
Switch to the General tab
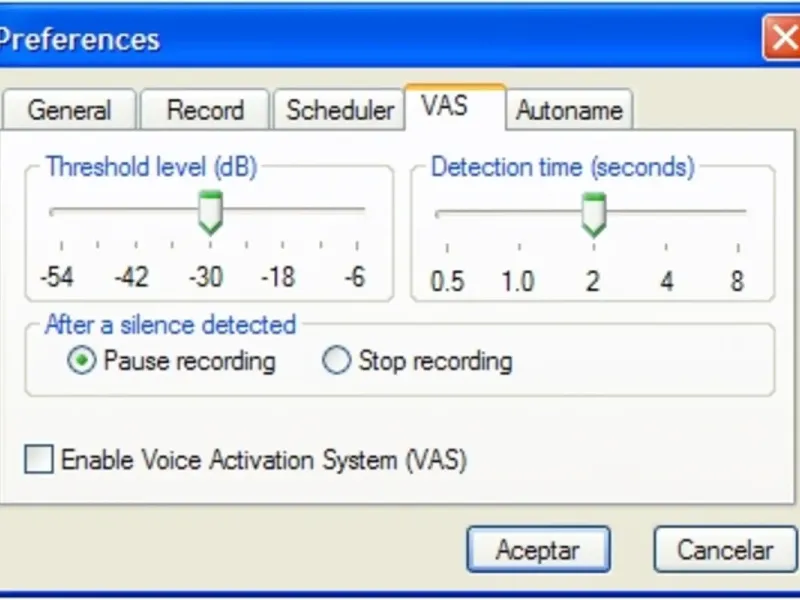[x=68, y=110]
